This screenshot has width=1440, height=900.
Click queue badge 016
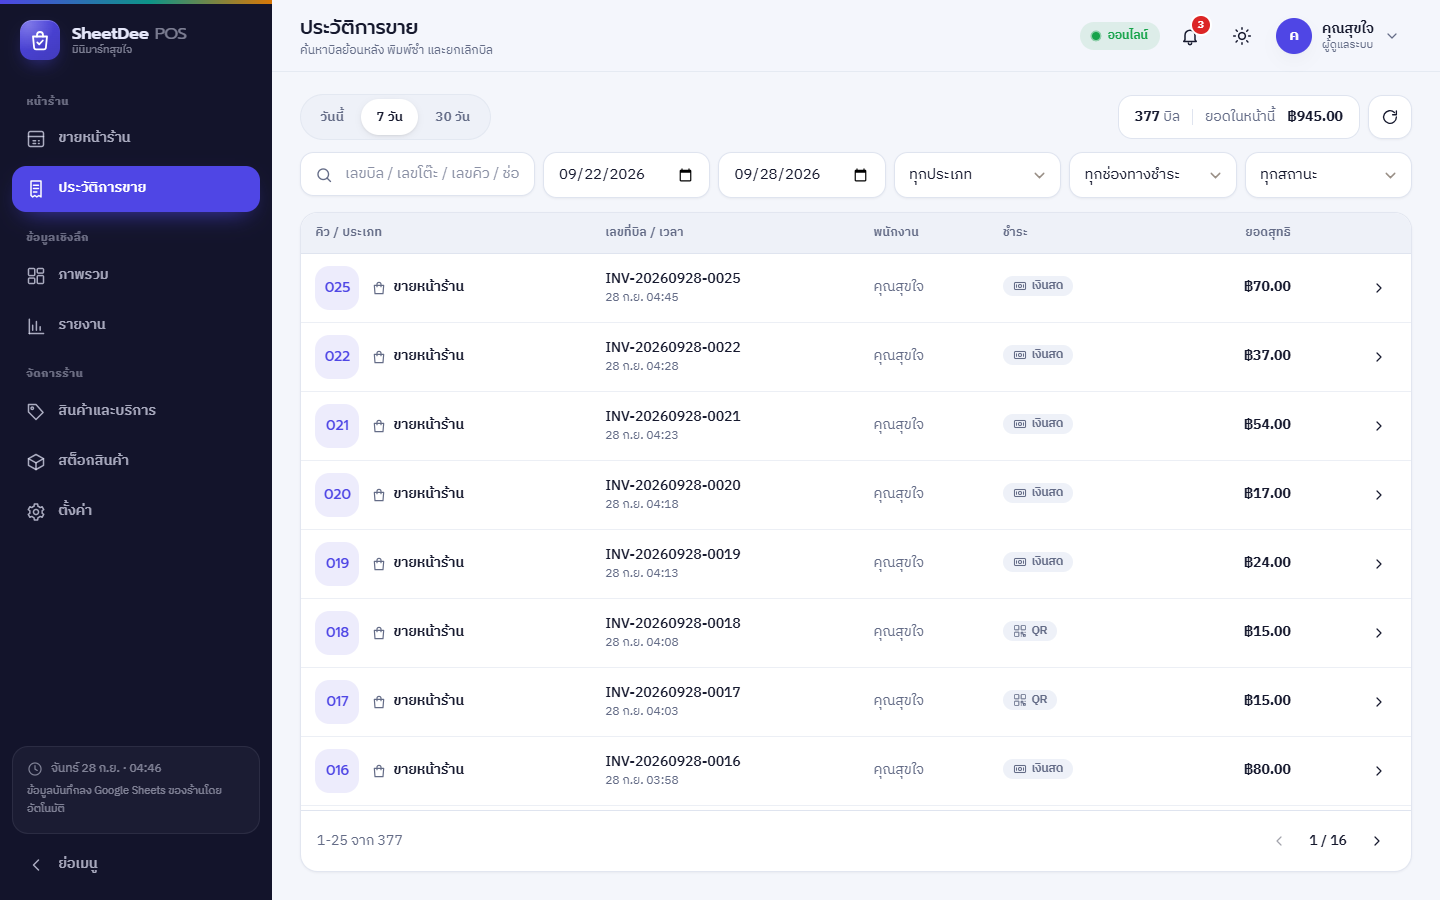(337, 771)
